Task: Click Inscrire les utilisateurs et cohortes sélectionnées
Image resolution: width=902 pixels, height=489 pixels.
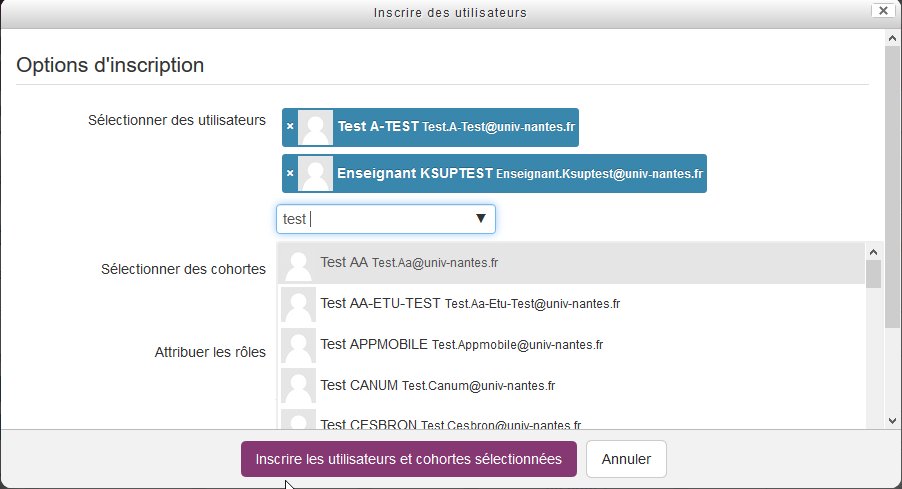Action: click(408, 459)
